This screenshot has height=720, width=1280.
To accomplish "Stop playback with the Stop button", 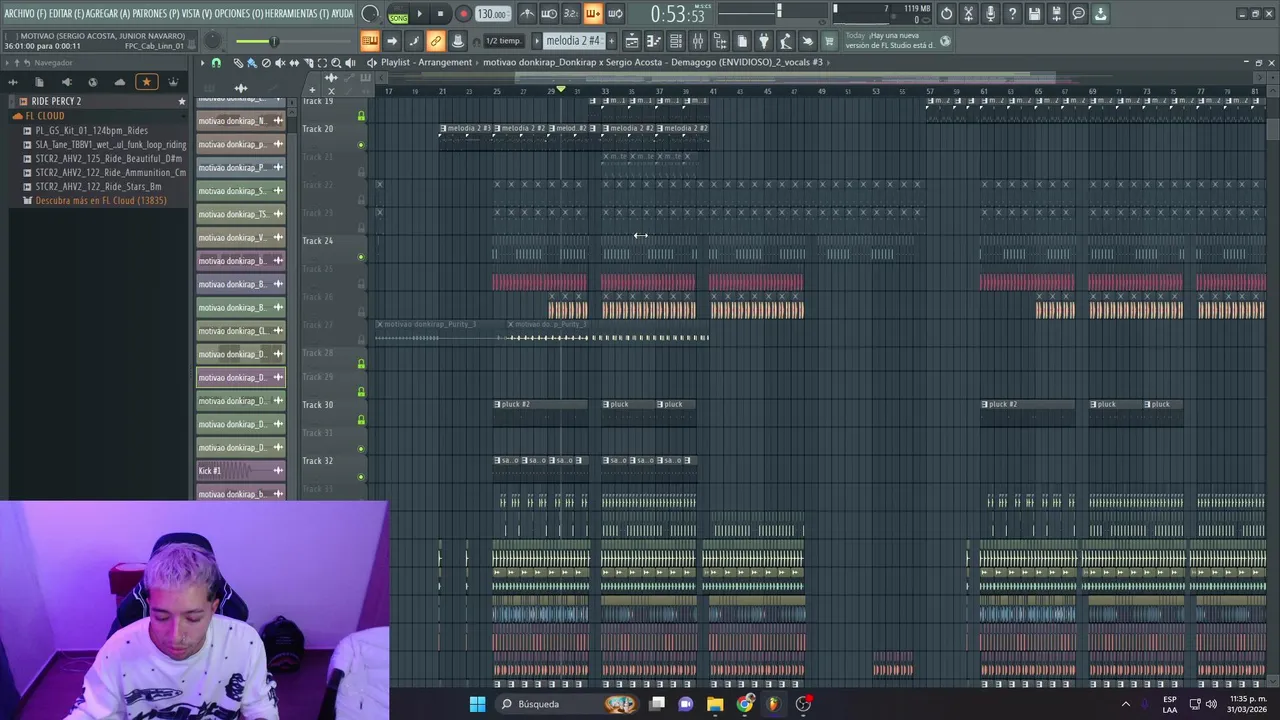I will [x=440, y=14].
